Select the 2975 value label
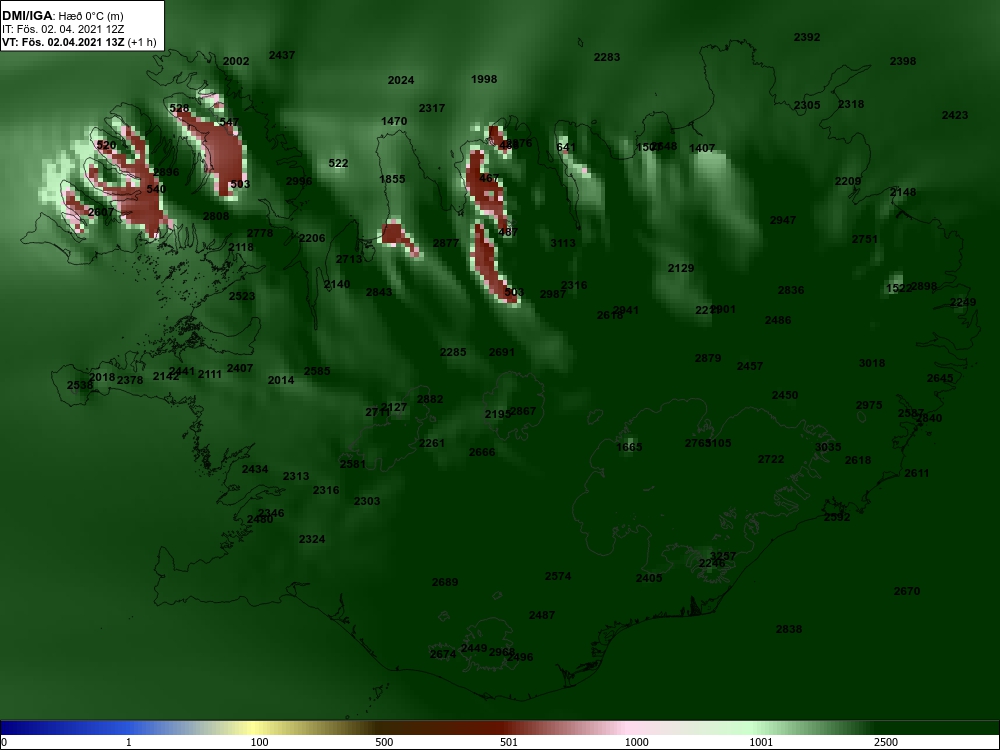 [x=869, y=405]
